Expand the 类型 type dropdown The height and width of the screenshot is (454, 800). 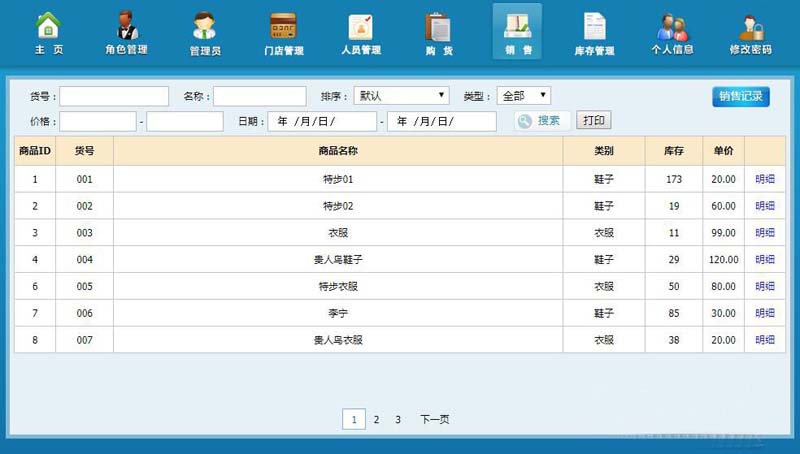pyautogui.click(x=523, y=96)
